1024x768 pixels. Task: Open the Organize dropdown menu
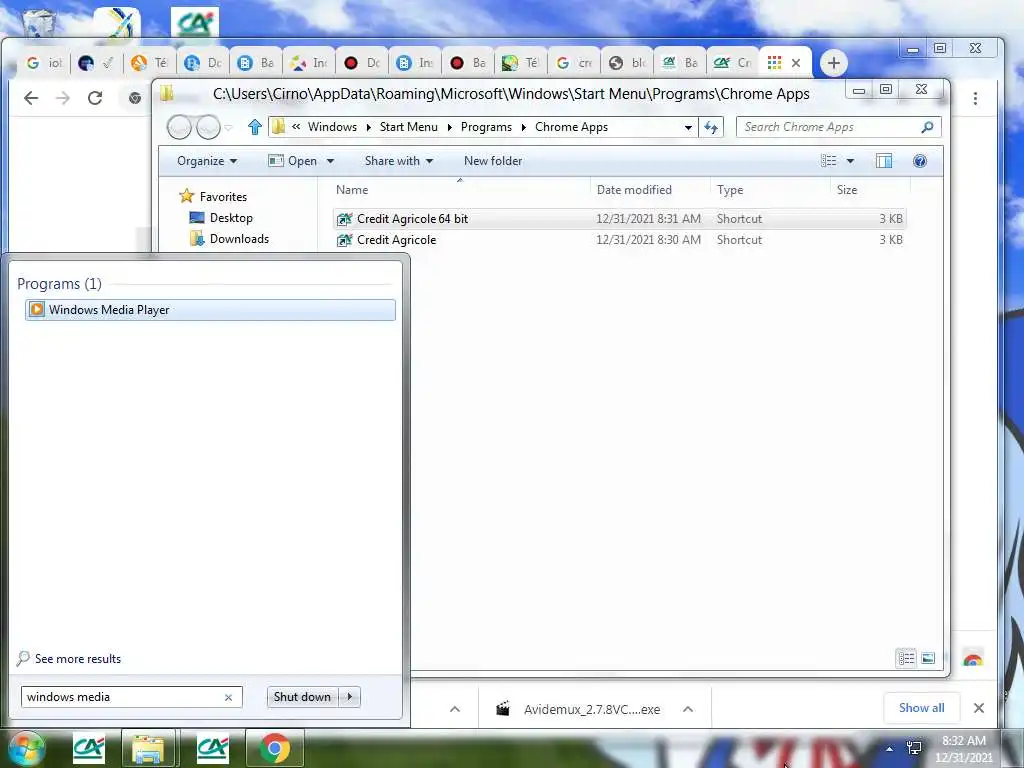(x=206, y=161)
